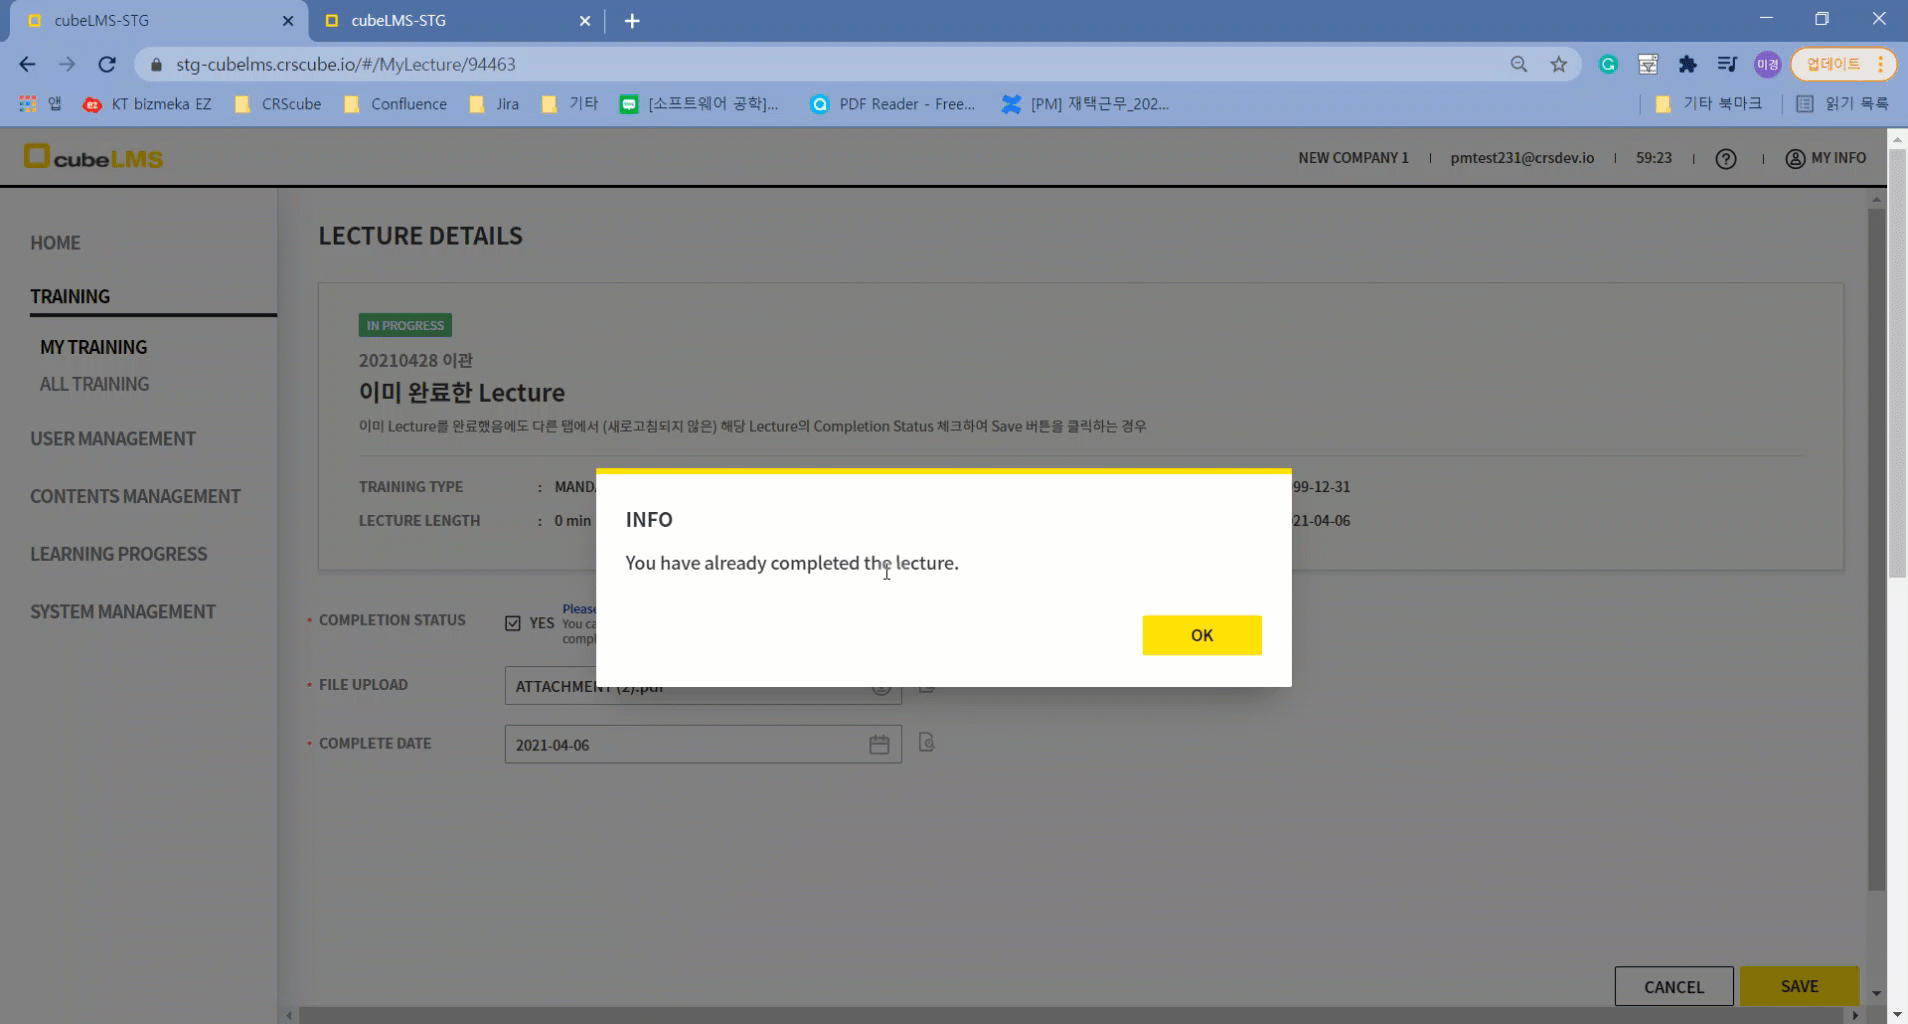1908x1024 pixels.
Task: Toggle the Completion Status YES checkbox
Action: 513,623
